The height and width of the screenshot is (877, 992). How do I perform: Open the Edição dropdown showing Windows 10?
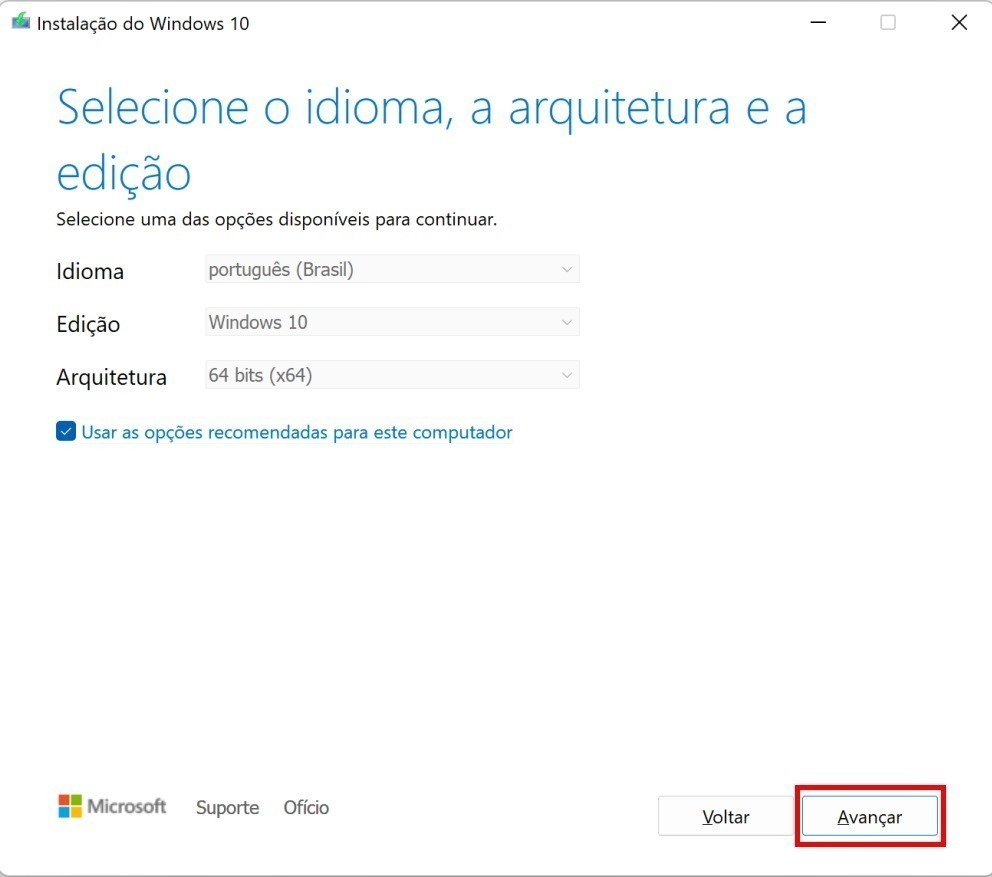391,322
